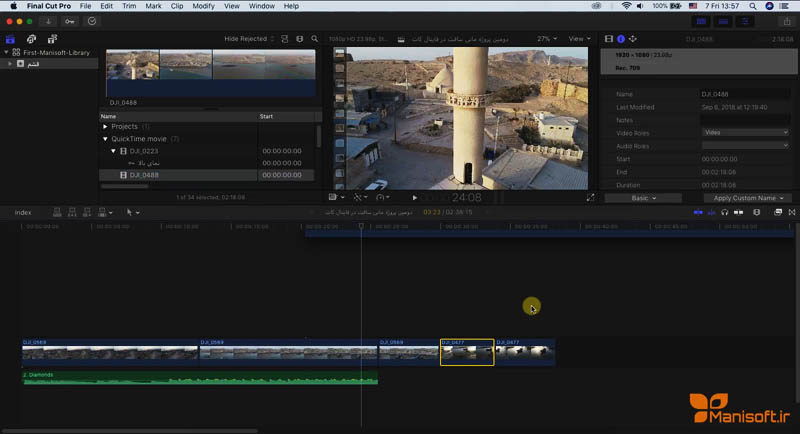Select the Info inspector icon
This screenshot has height=434, width=800.
(621, 39)
